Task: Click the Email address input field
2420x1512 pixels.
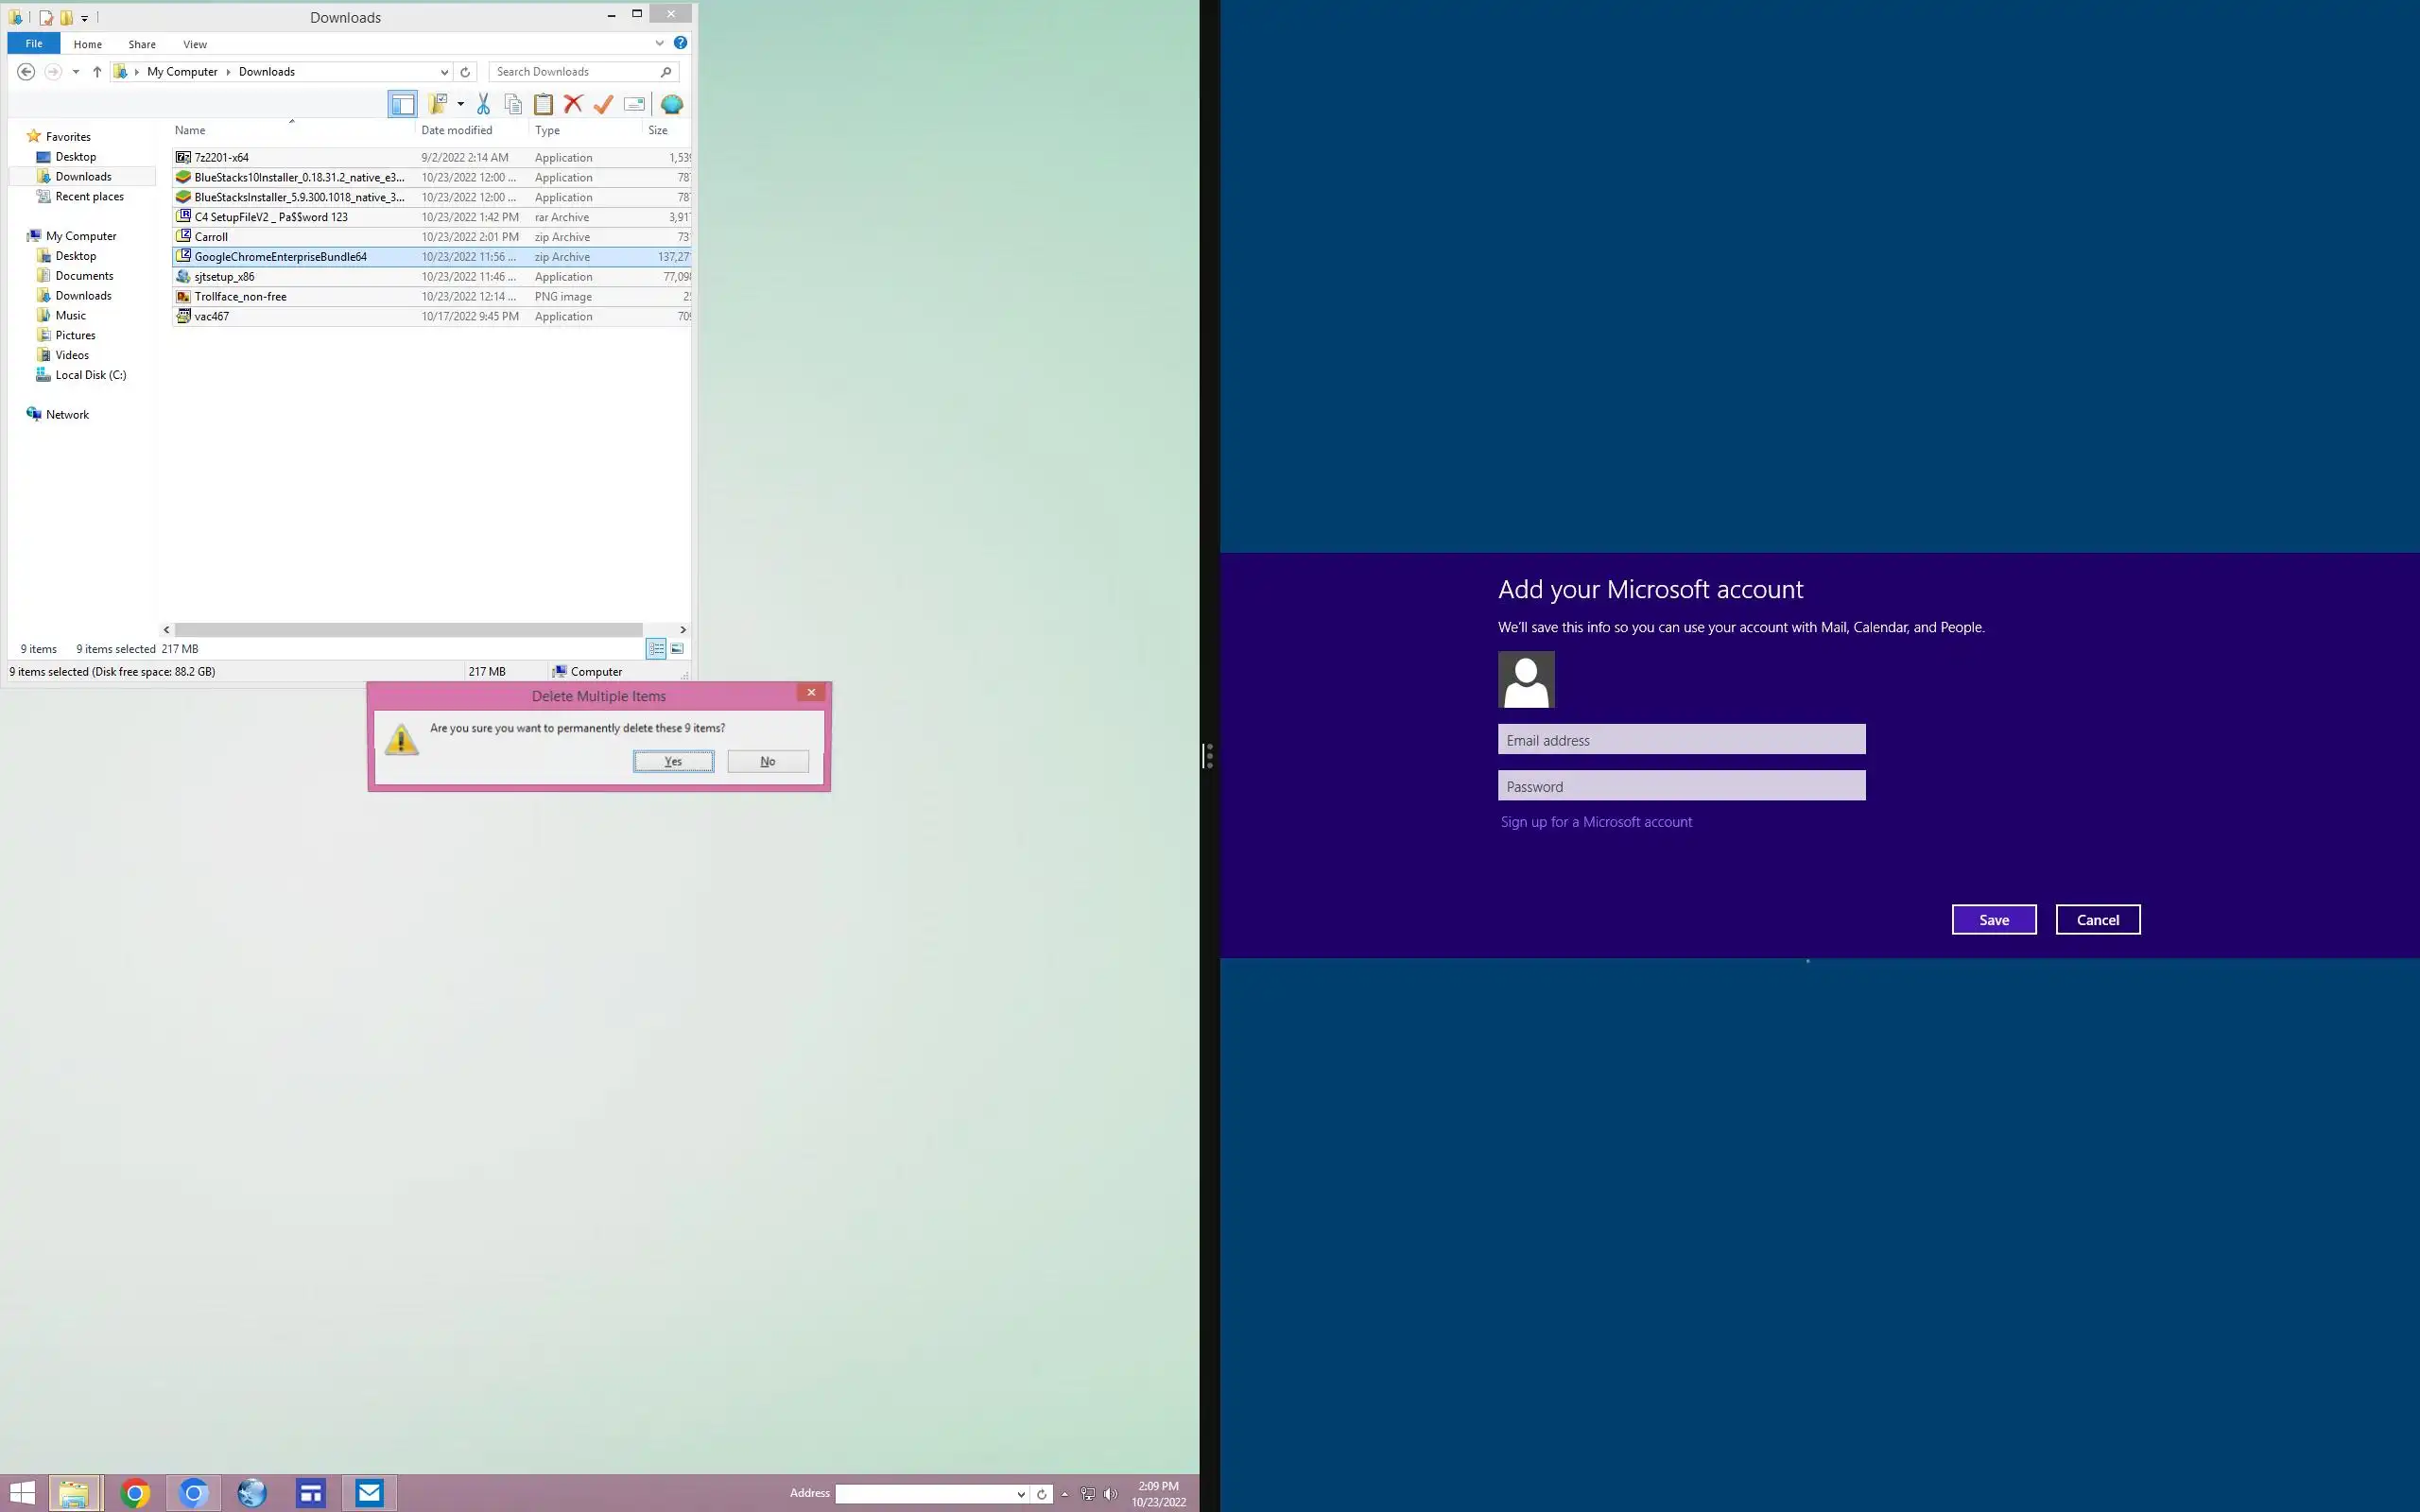Action: (x=1681, y=740)
